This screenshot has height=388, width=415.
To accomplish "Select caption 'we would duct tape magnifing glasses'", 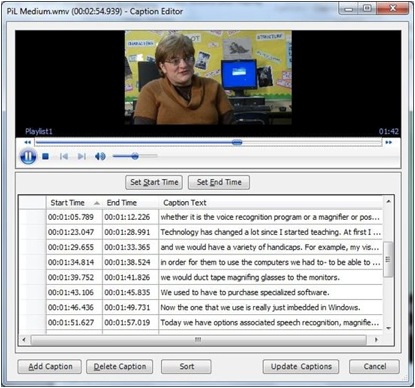I will coord(271,277).
